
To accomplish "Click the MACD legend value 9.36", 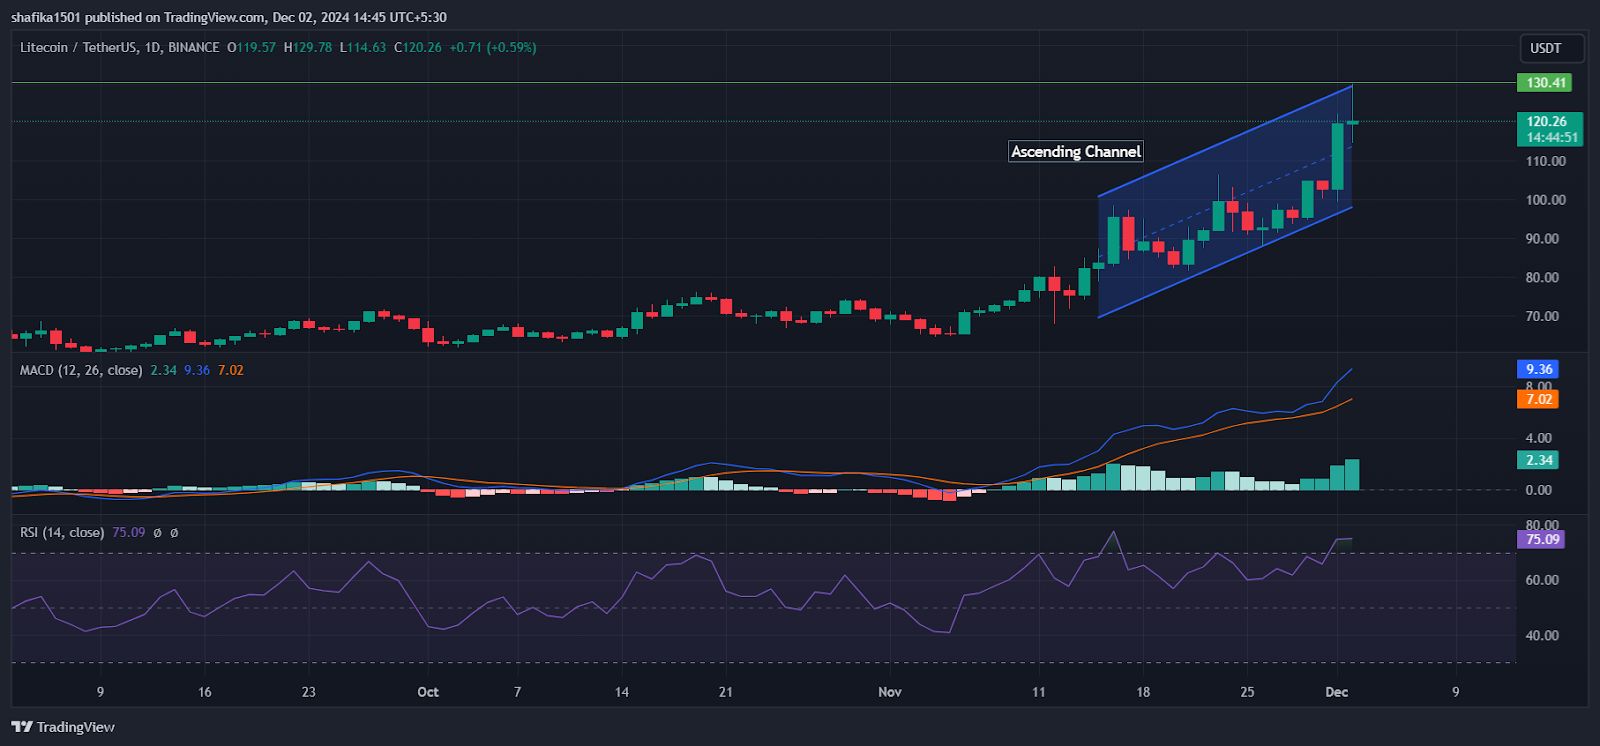I will 197,370.
